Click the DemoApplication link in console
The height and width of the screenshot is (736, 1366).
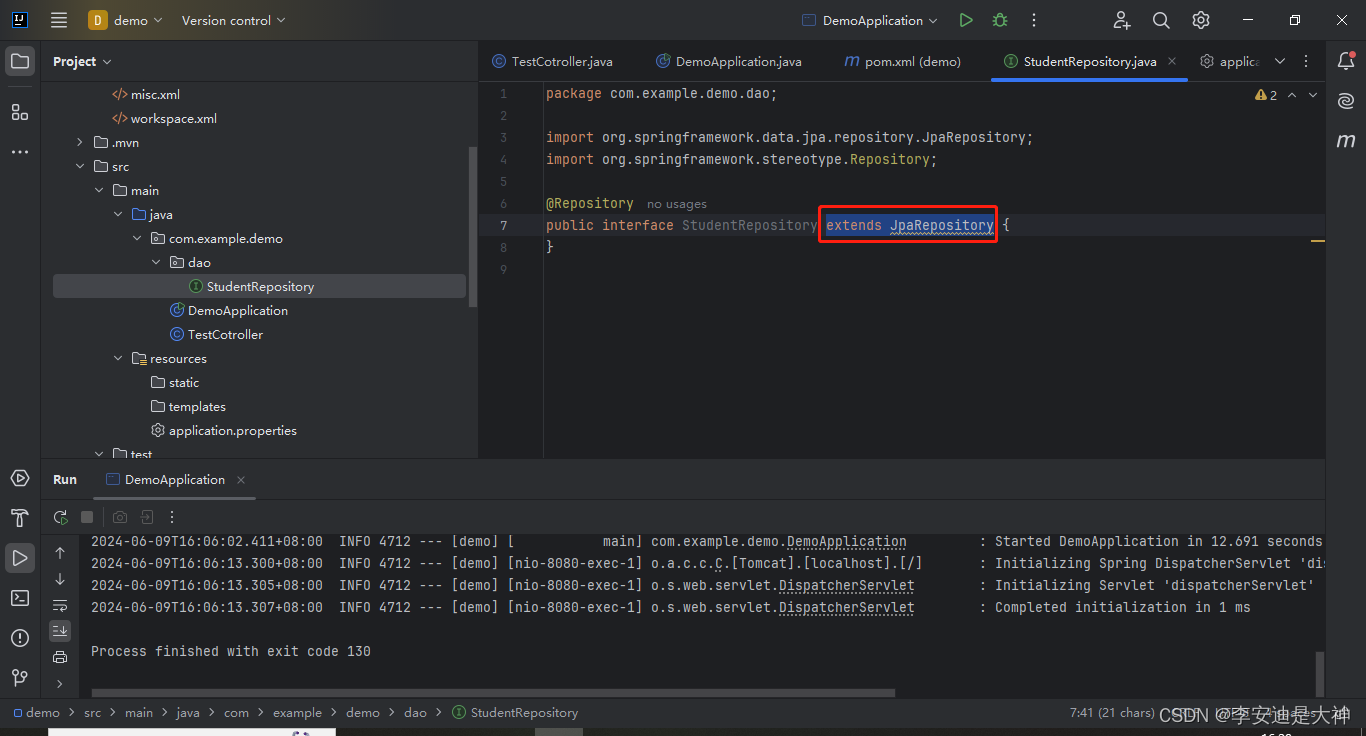(846, 541)
